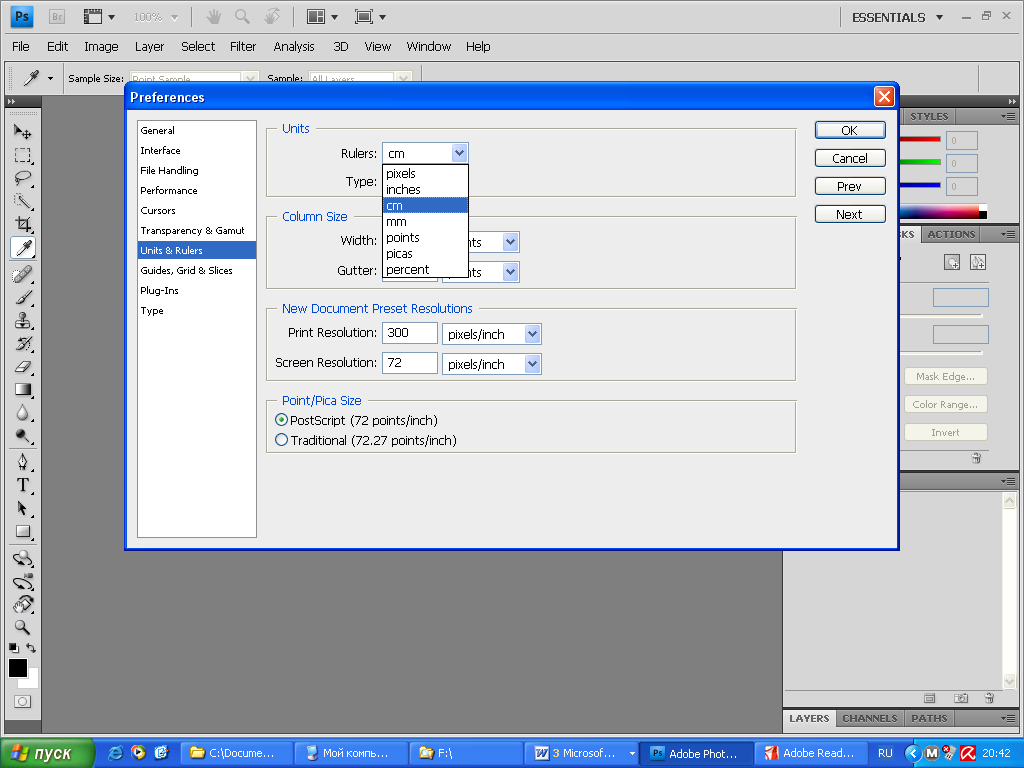Switch to the Channels tab
This screenshot has width=1024, height=768.
point(869,718)
